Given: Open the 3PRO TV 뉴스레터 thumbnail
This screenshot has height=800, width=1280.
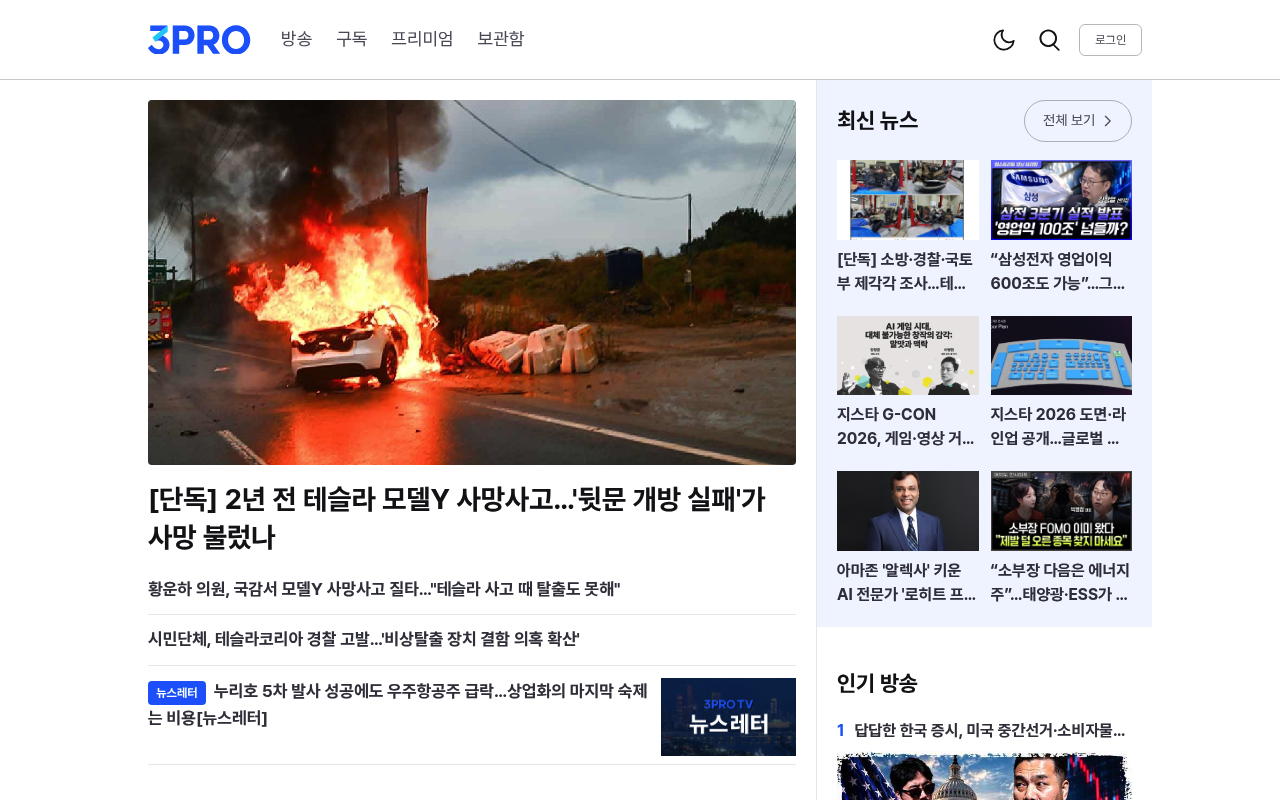Looking at the screenshot, I should pos(728,717).
